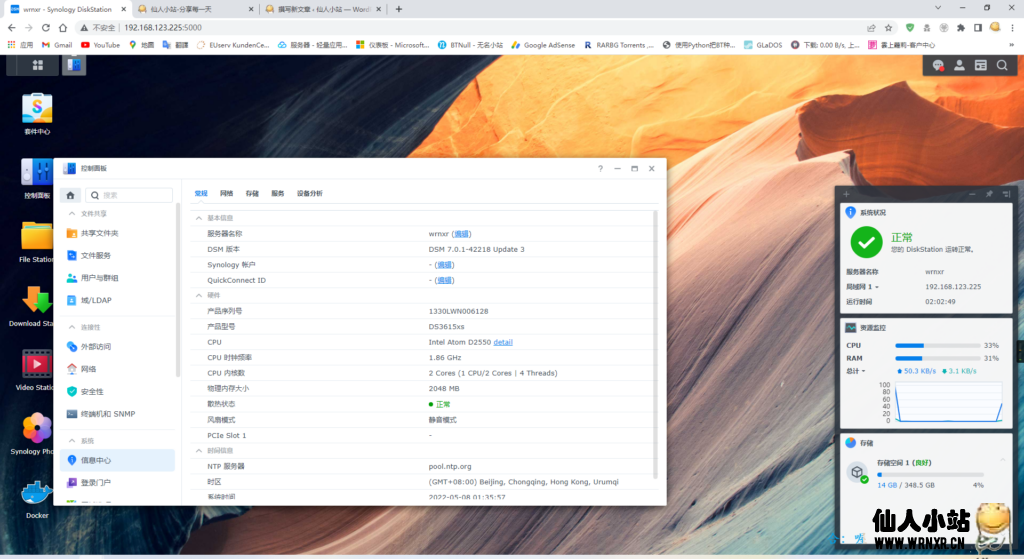Select 安全性 in the sidebar
Image resolution: width=1024 pixels, height=559 pixels.
[92, 391]
